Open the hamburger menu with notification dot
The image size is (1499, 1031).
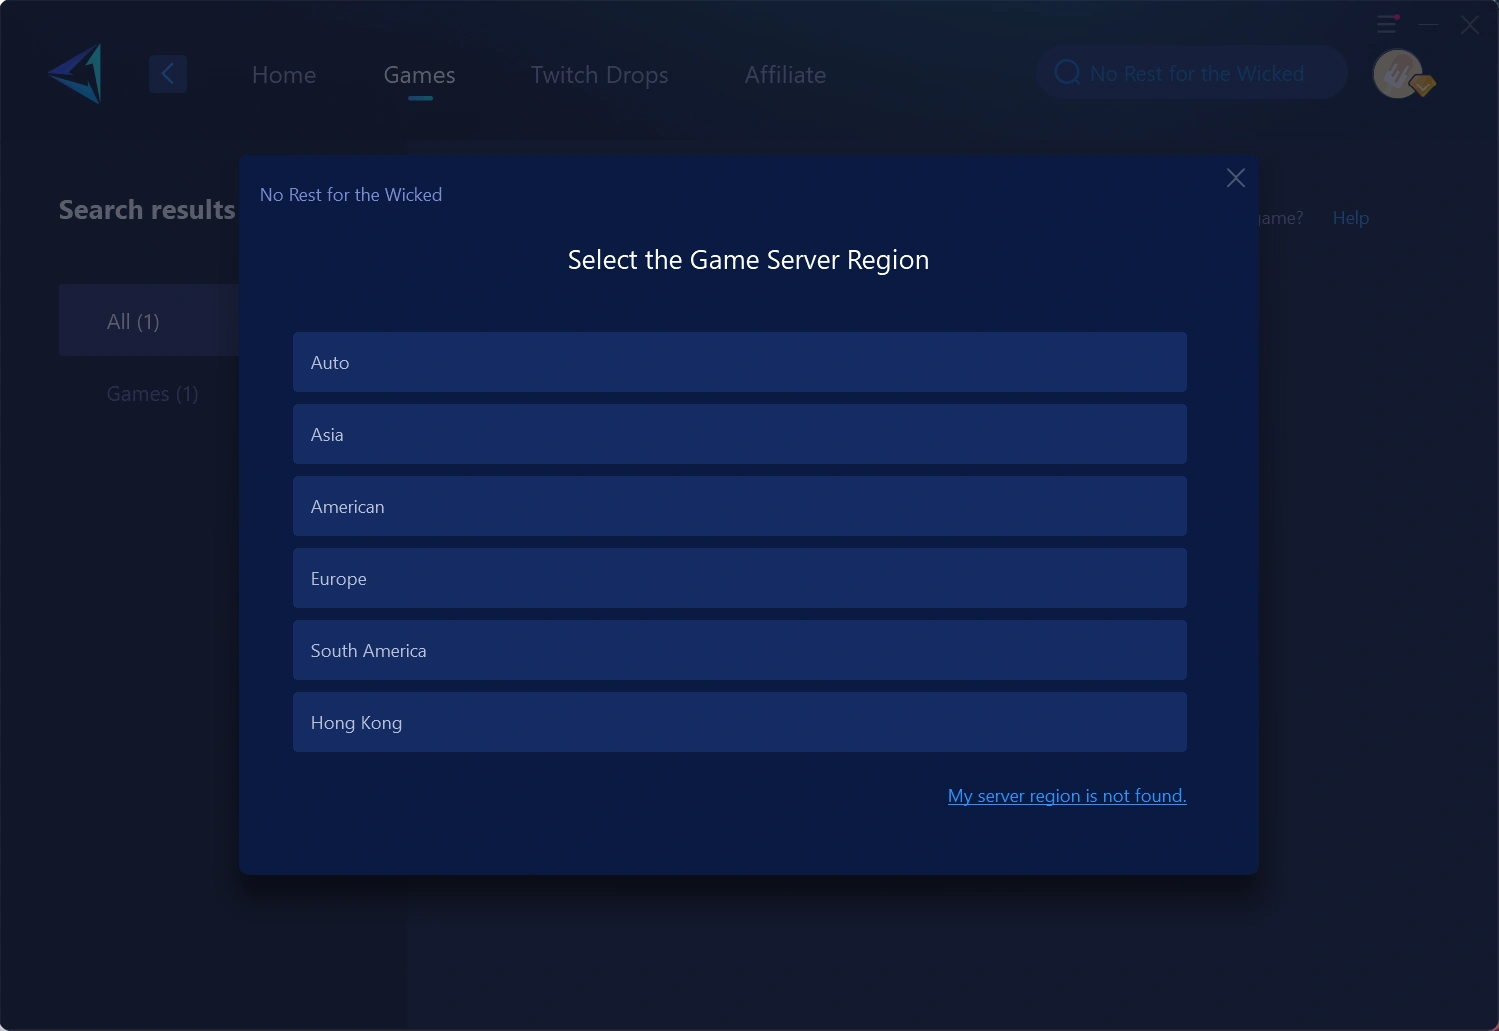pyautogui.click(x=1387, y=23)
